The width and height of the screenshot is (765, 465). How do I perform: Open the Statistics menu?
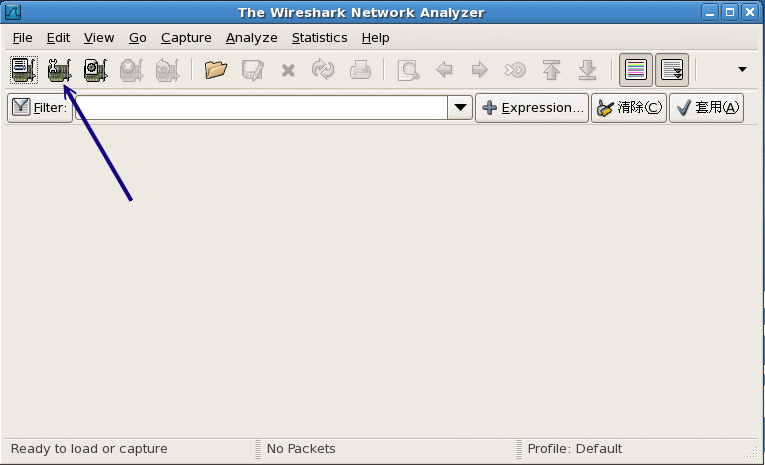click(319, 38)
